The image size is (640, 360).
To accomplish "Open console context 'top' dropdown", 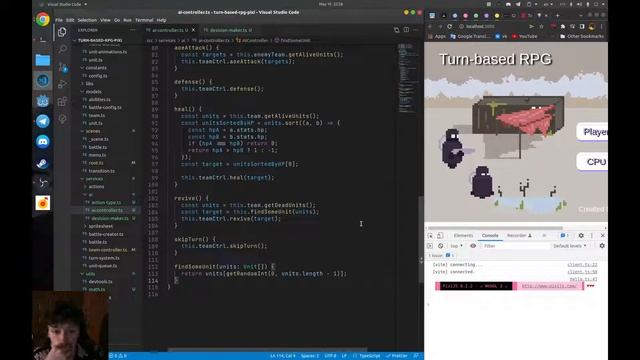I will click(456, 246).
